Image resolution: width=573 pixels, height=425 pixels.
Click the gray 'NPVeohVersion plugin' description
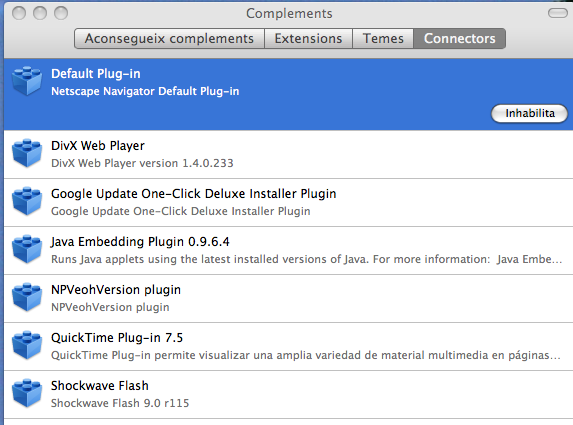coord(110,307)
